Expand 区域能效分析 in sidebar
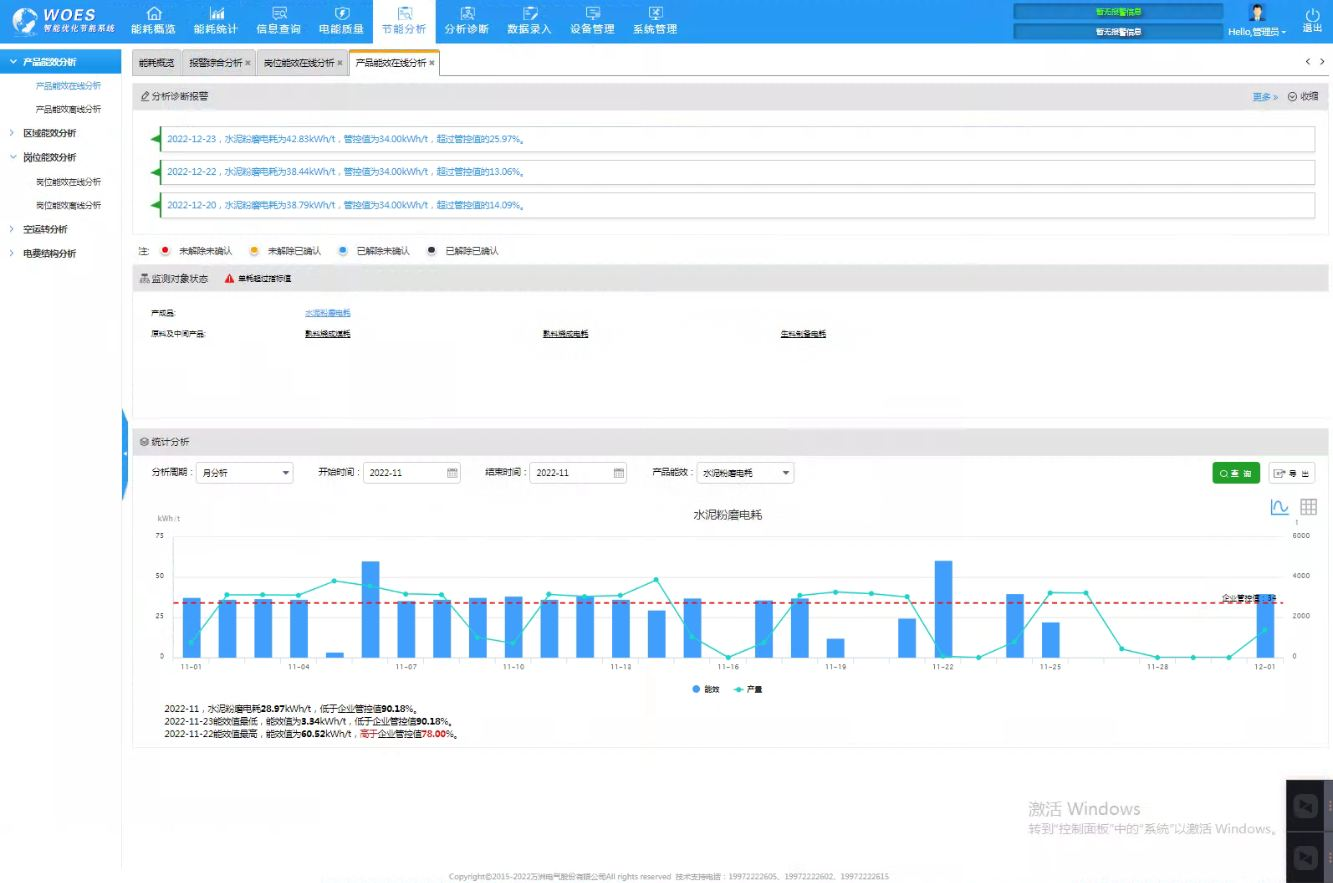The height and width of the screenshot is (883, 1333). tap(49, 133)
